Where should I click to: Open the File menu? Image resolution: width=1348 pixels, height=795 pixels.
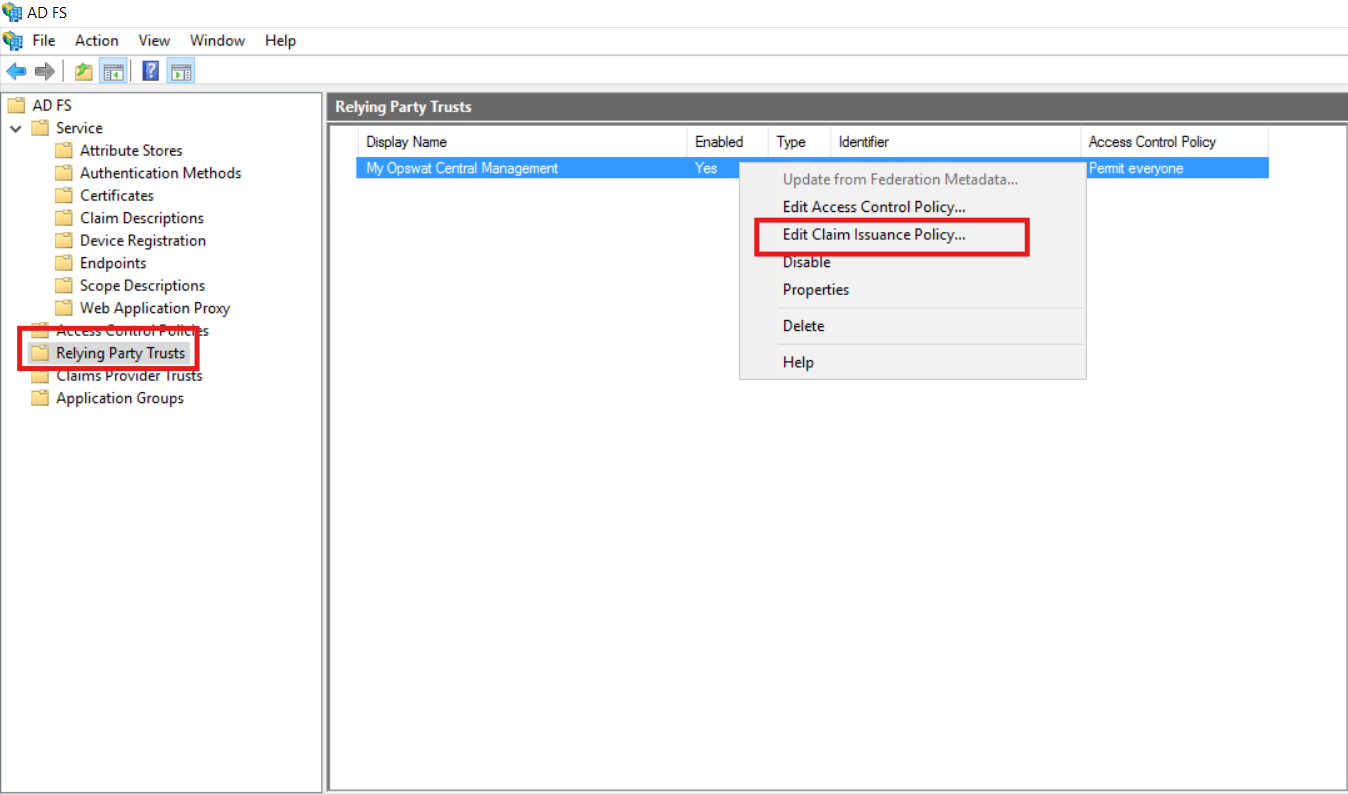(44, 41)
